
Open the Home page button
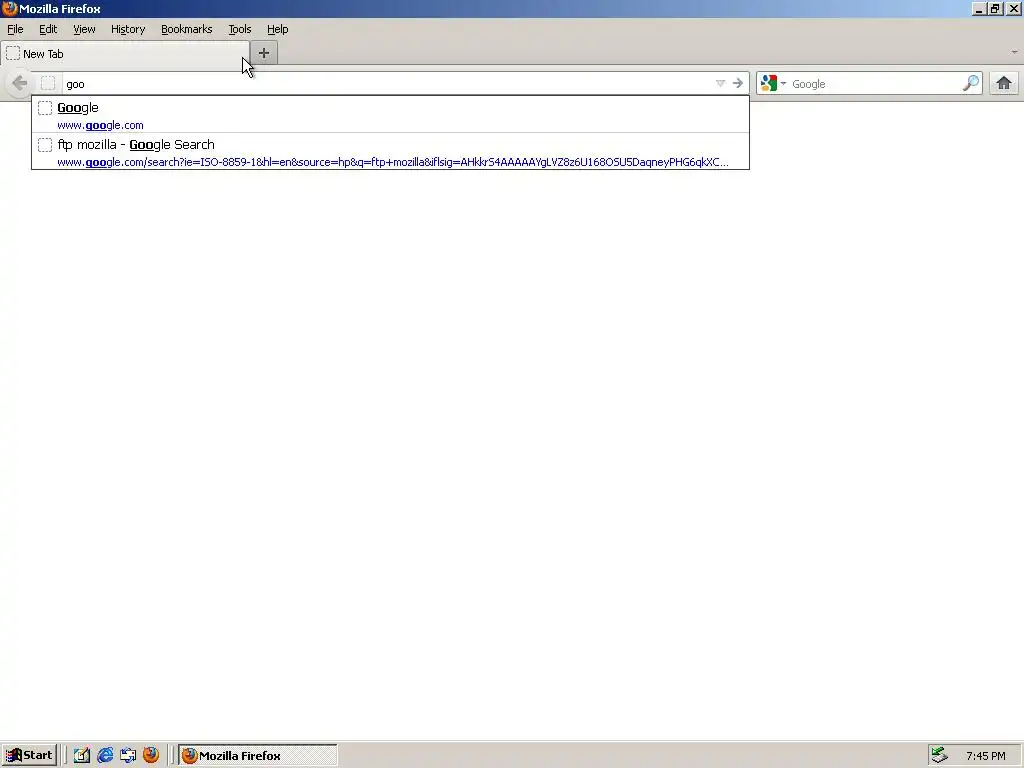(x=1004, y=83)
